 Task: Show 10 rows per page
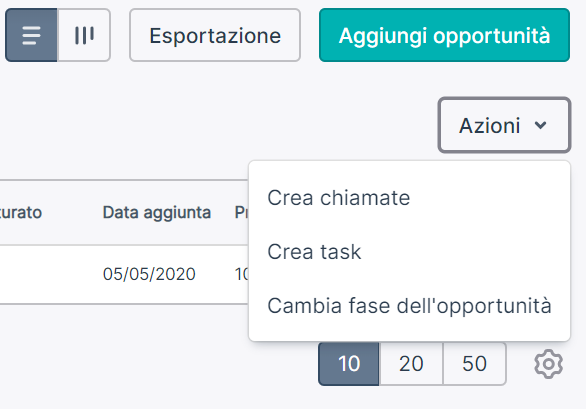tap(349, 364)
